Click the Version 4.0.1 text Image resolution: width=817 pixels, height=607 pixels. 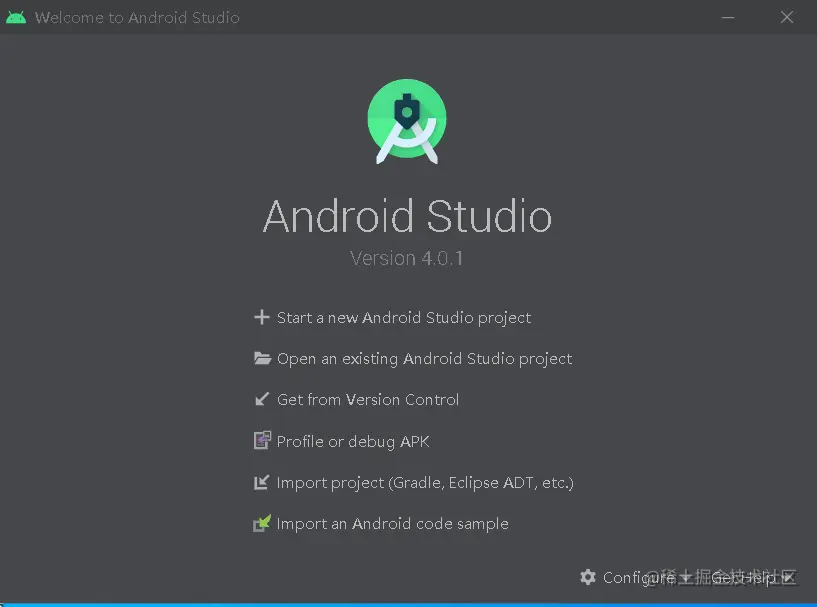click(406, 258)
